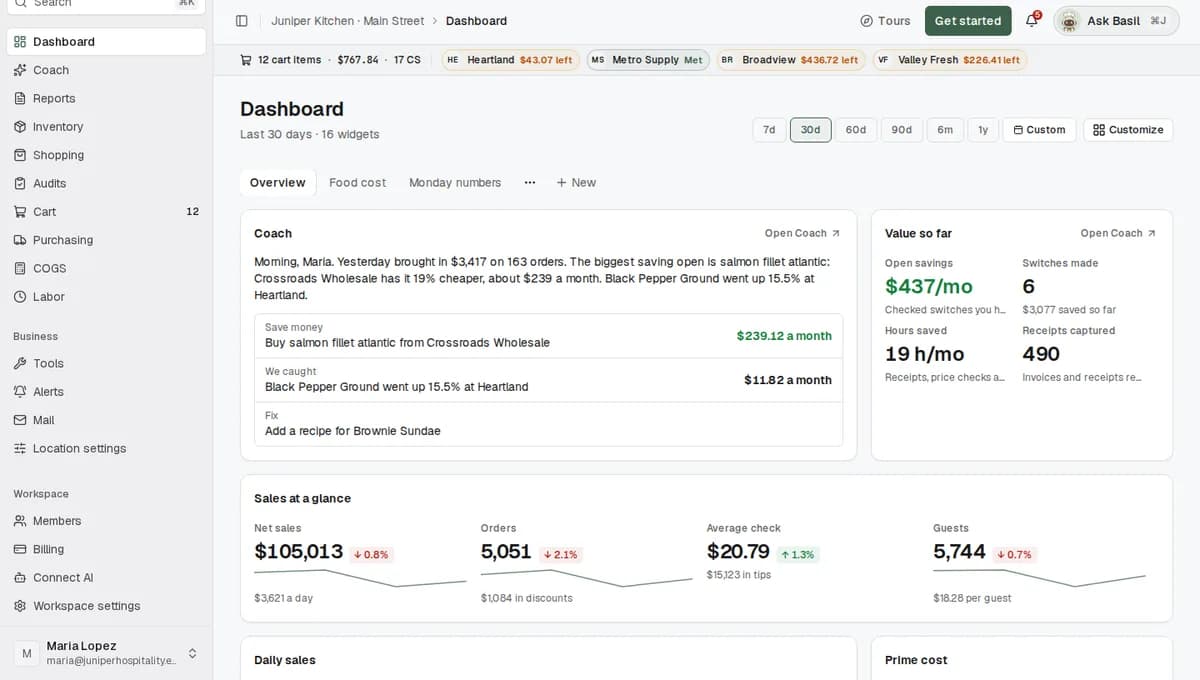This screenshot has width=1200, height=680.
Task: Click the Alerts bell icon in sidebar
Action: 20,392
